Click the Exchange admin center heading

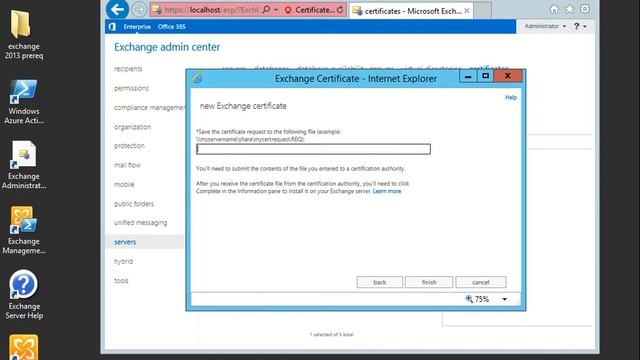point(167,47)
